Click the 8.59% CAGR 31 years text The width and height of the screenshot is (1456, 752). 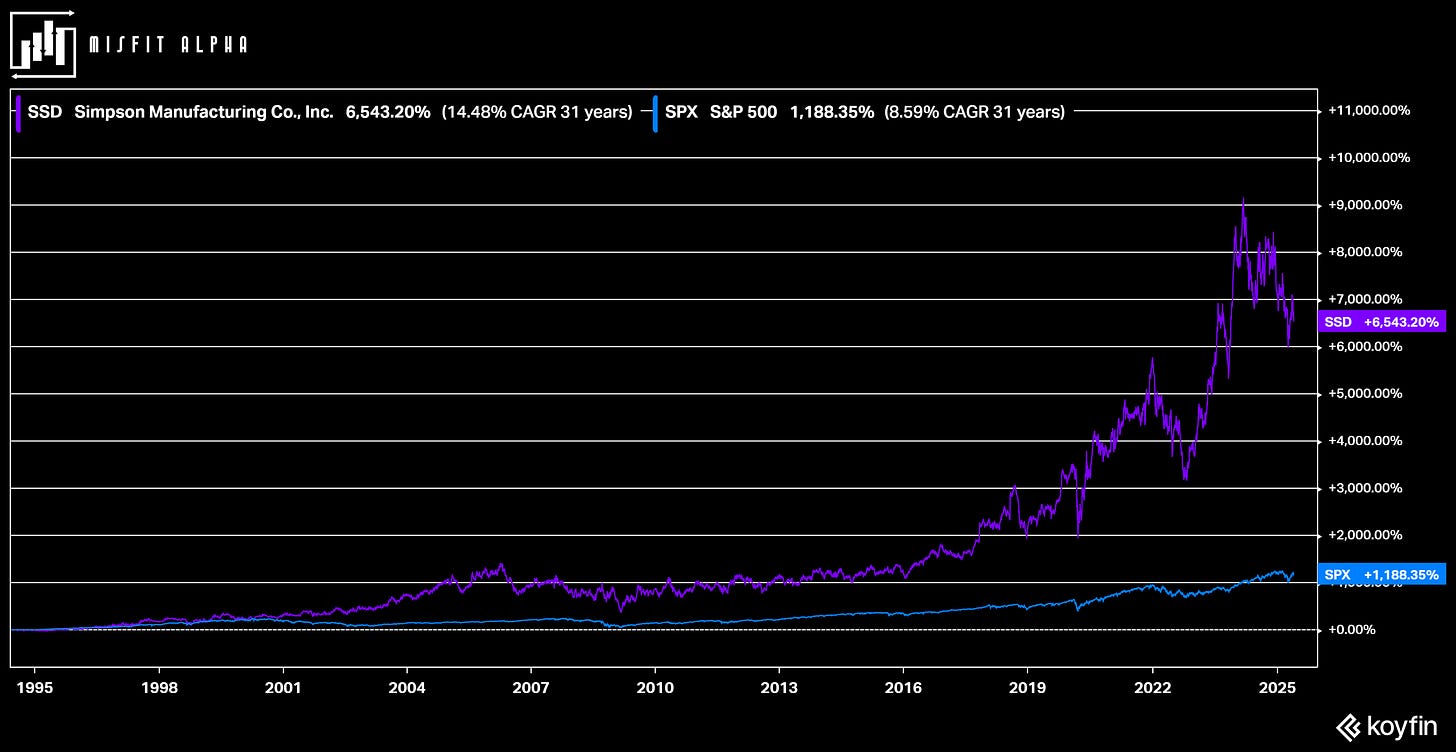pyautogui.click(x=974, y=113)
